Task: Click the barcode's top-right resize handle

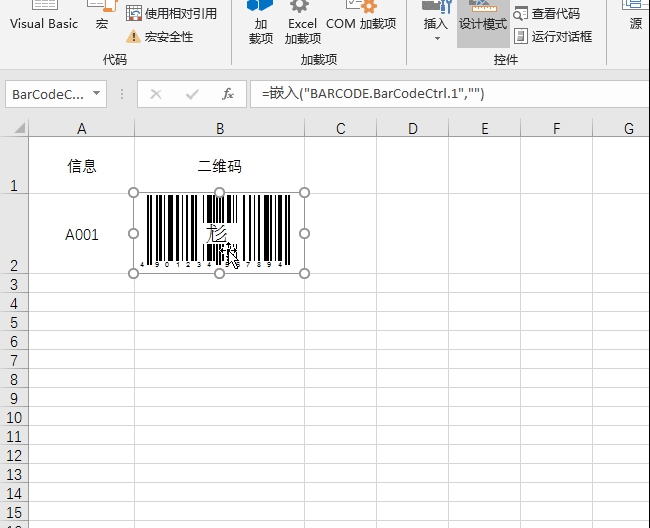Action: (x=304, y=192)
